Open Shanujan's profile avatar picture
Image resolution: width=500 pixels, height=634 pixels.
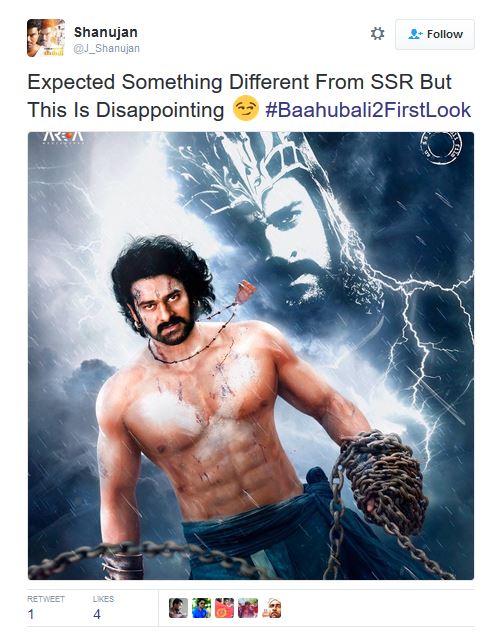46,38
